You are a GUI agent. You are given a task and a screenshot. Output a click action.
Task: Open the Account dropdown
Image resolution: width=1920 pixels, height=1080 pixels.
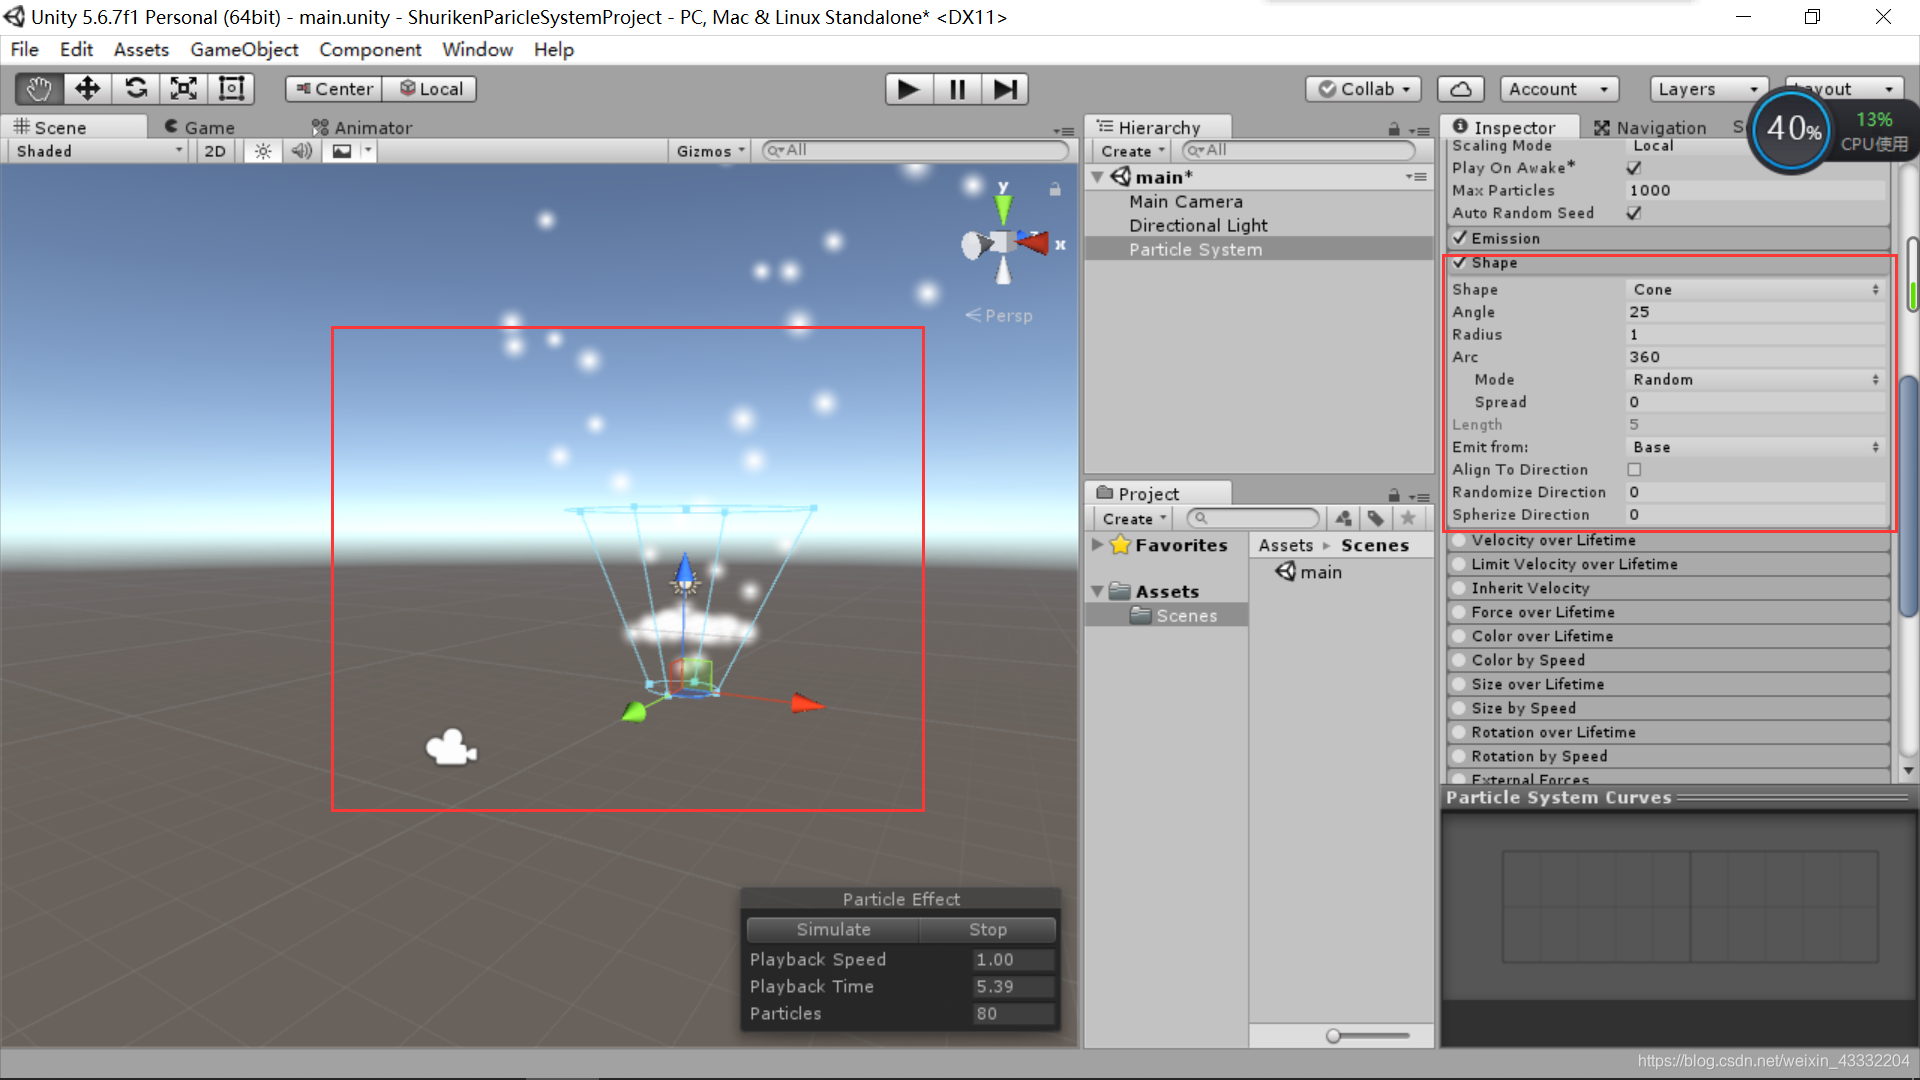pyautogui.click(x=1559, y=89)
